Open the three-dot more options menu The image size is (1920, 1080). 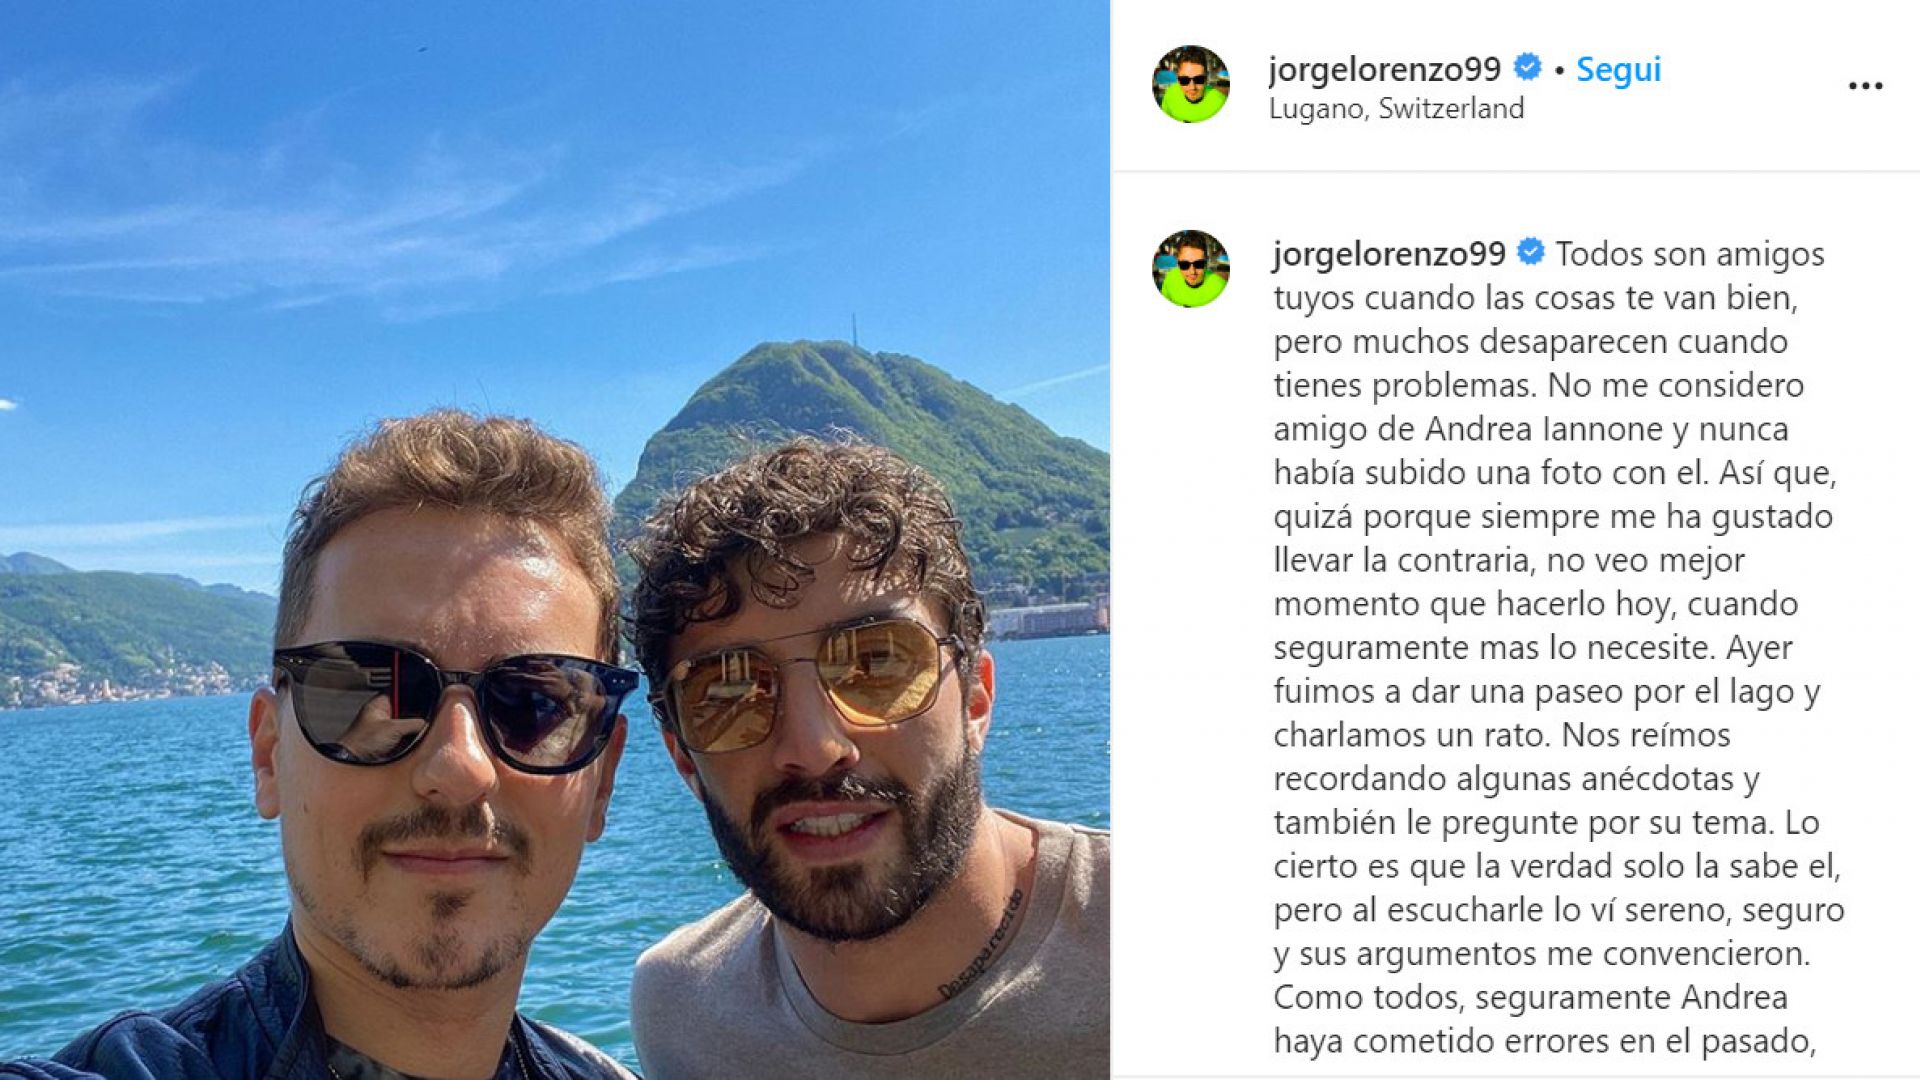tap(1865, 86)
